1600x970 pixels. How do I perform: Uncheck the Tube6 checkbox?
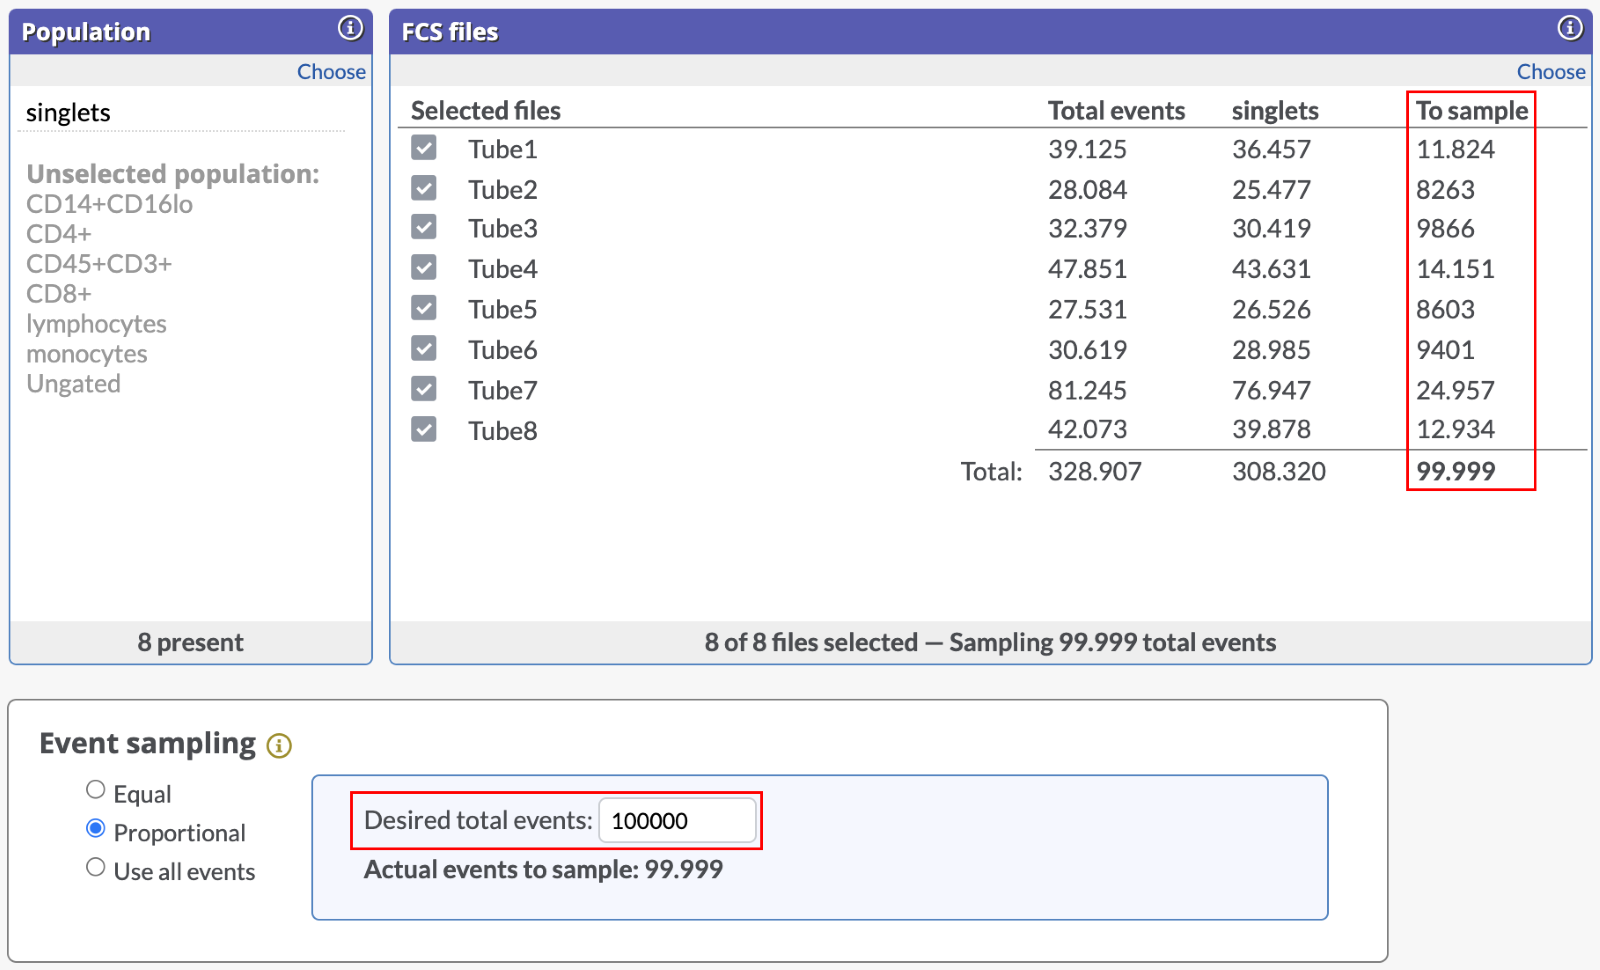click(x=424, y=348)
